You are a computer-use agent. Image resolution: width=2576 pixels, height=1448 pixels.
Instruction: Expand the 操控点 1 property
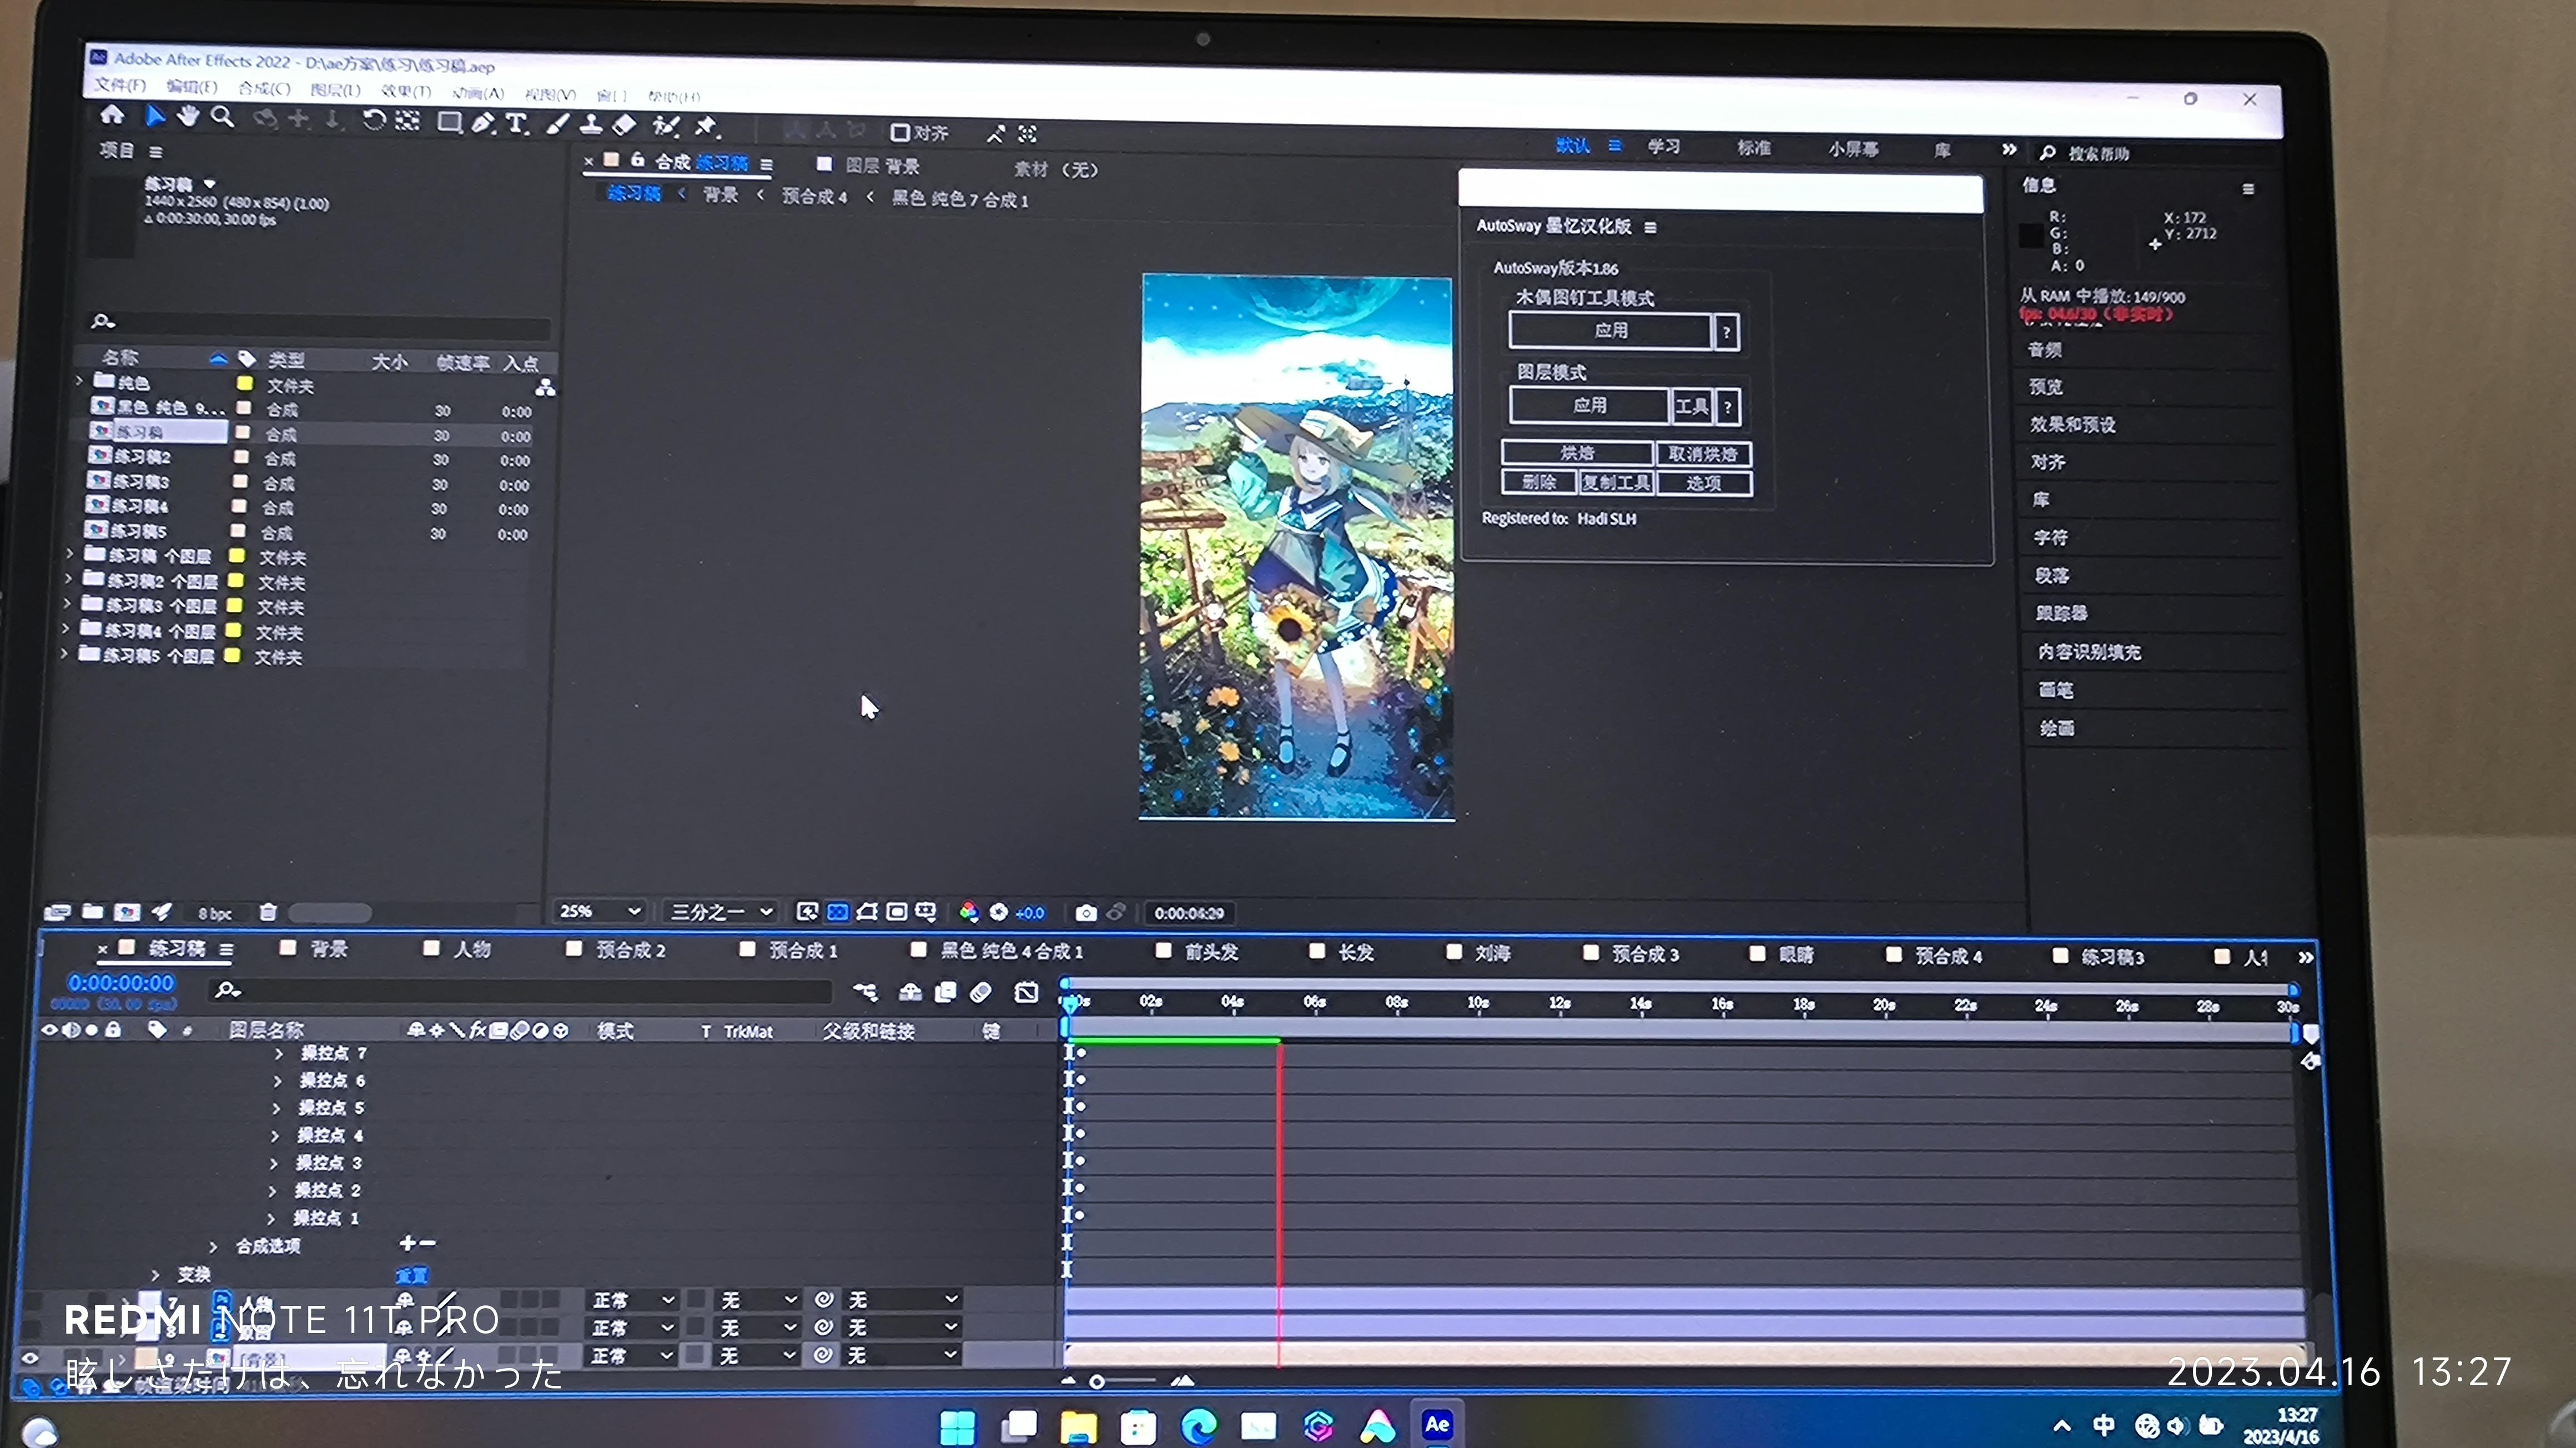point(271,1218)
